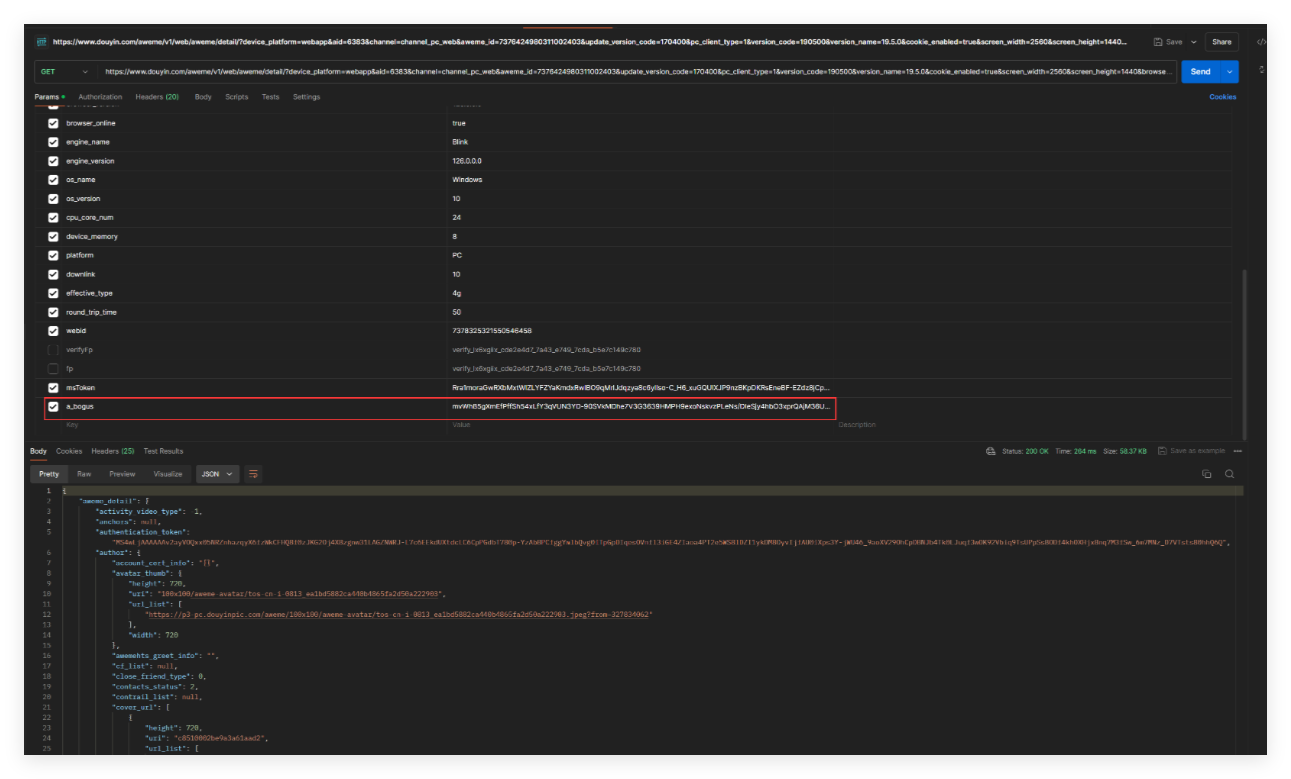Search the response using the magnifier icon
Screen dimensions: 1291x779
(x=1230, y=474)
